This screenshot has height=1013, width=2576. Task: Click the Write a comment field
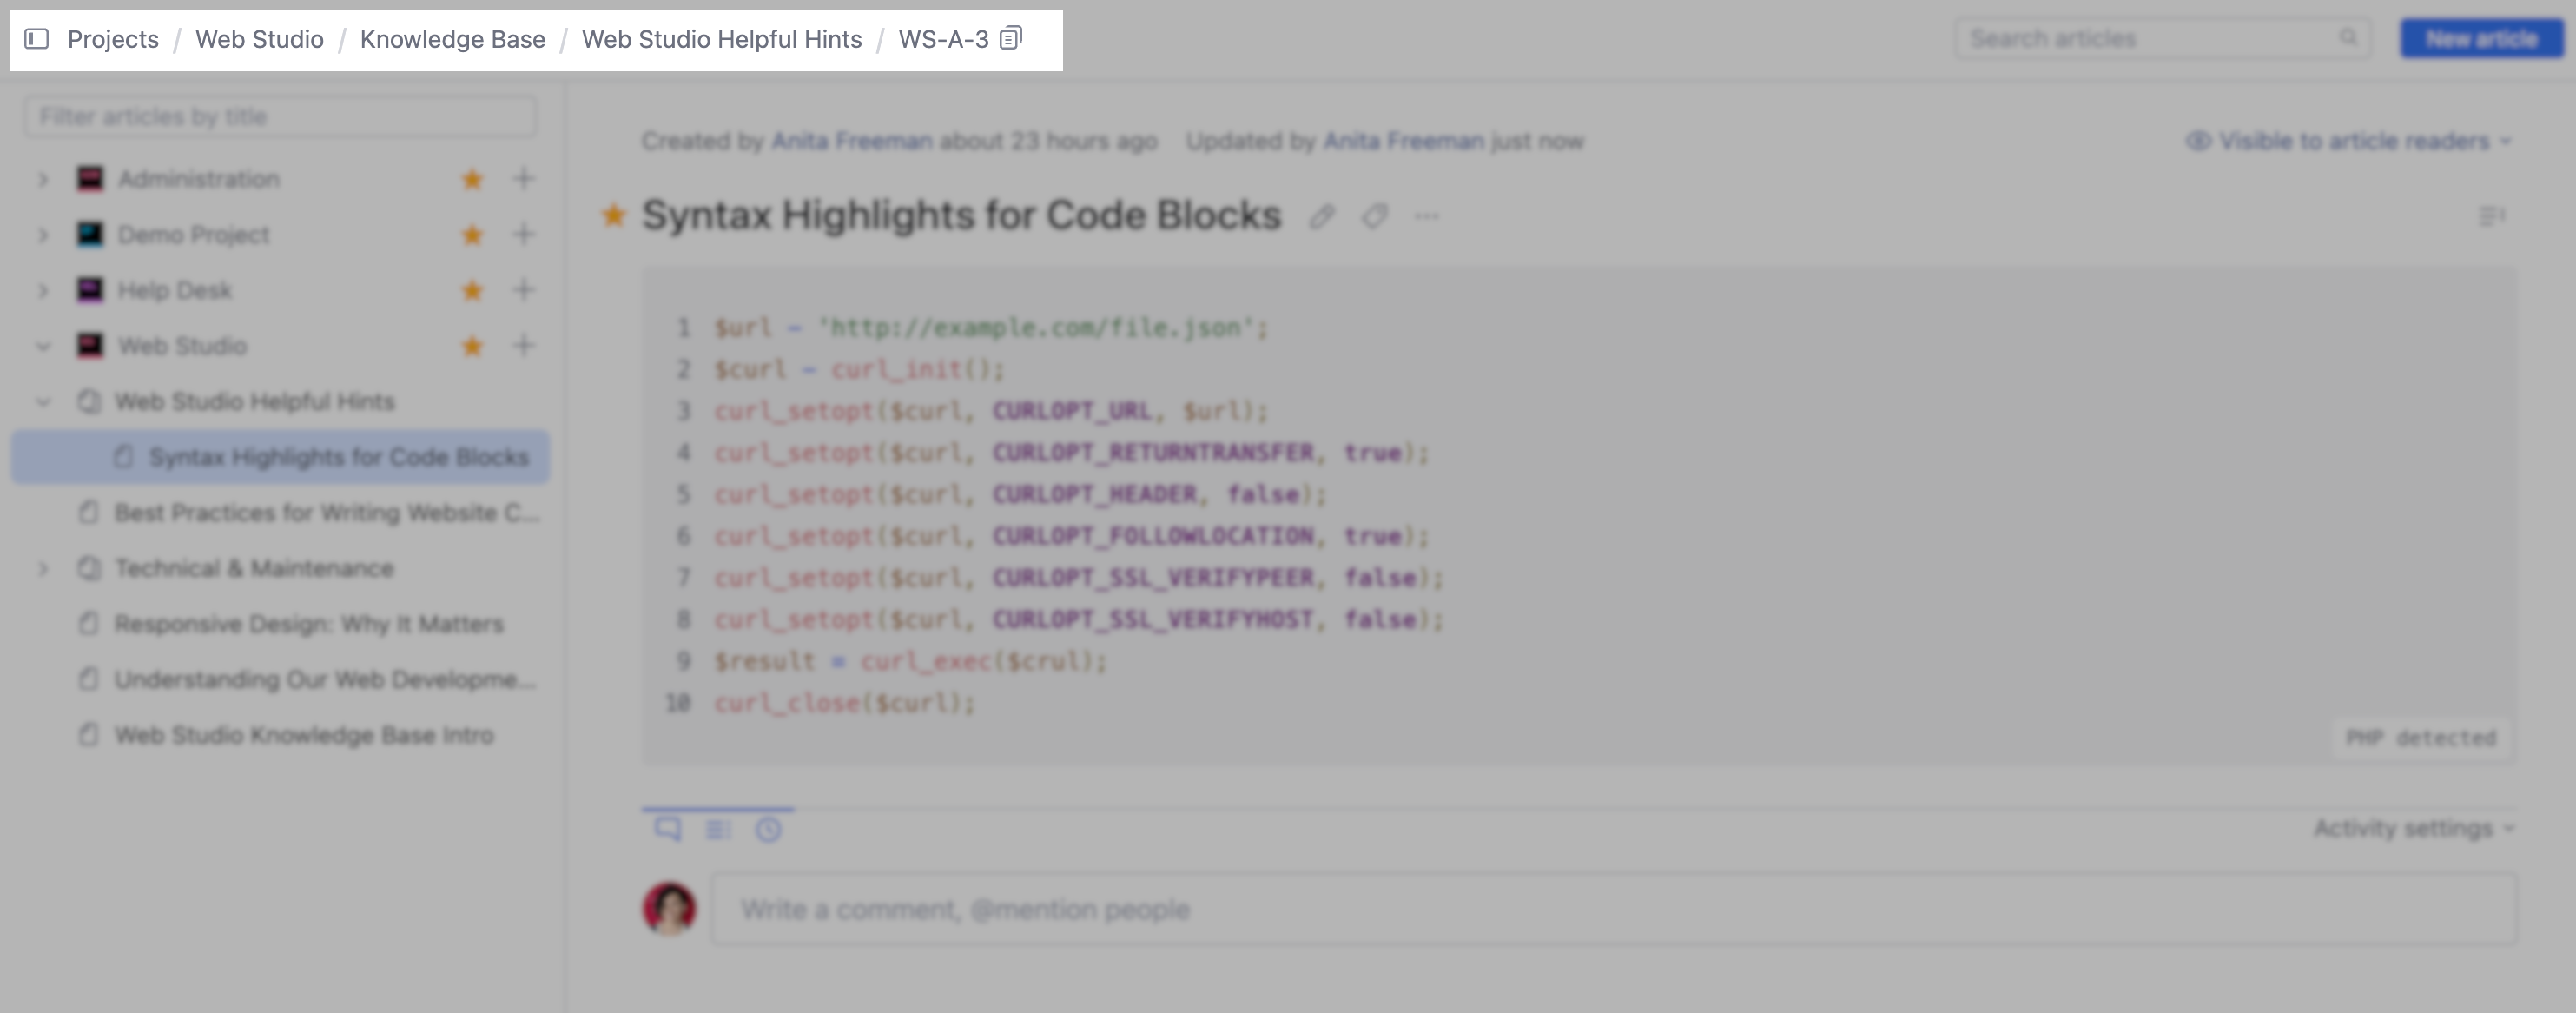(x=1200, y=908)
